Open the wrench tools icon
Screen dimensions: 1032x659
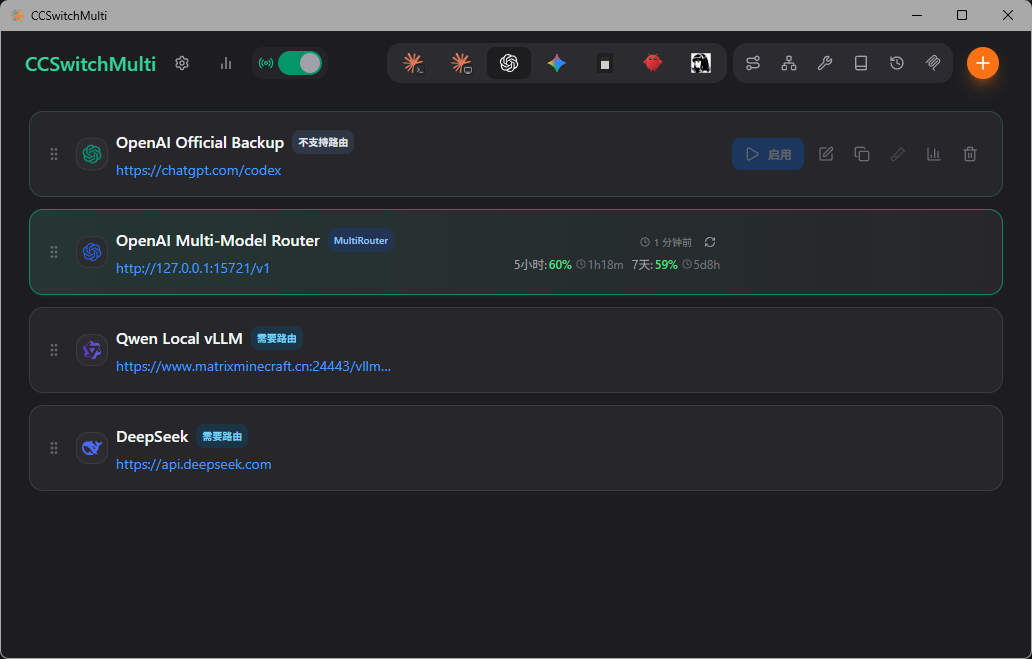[825, 63]
